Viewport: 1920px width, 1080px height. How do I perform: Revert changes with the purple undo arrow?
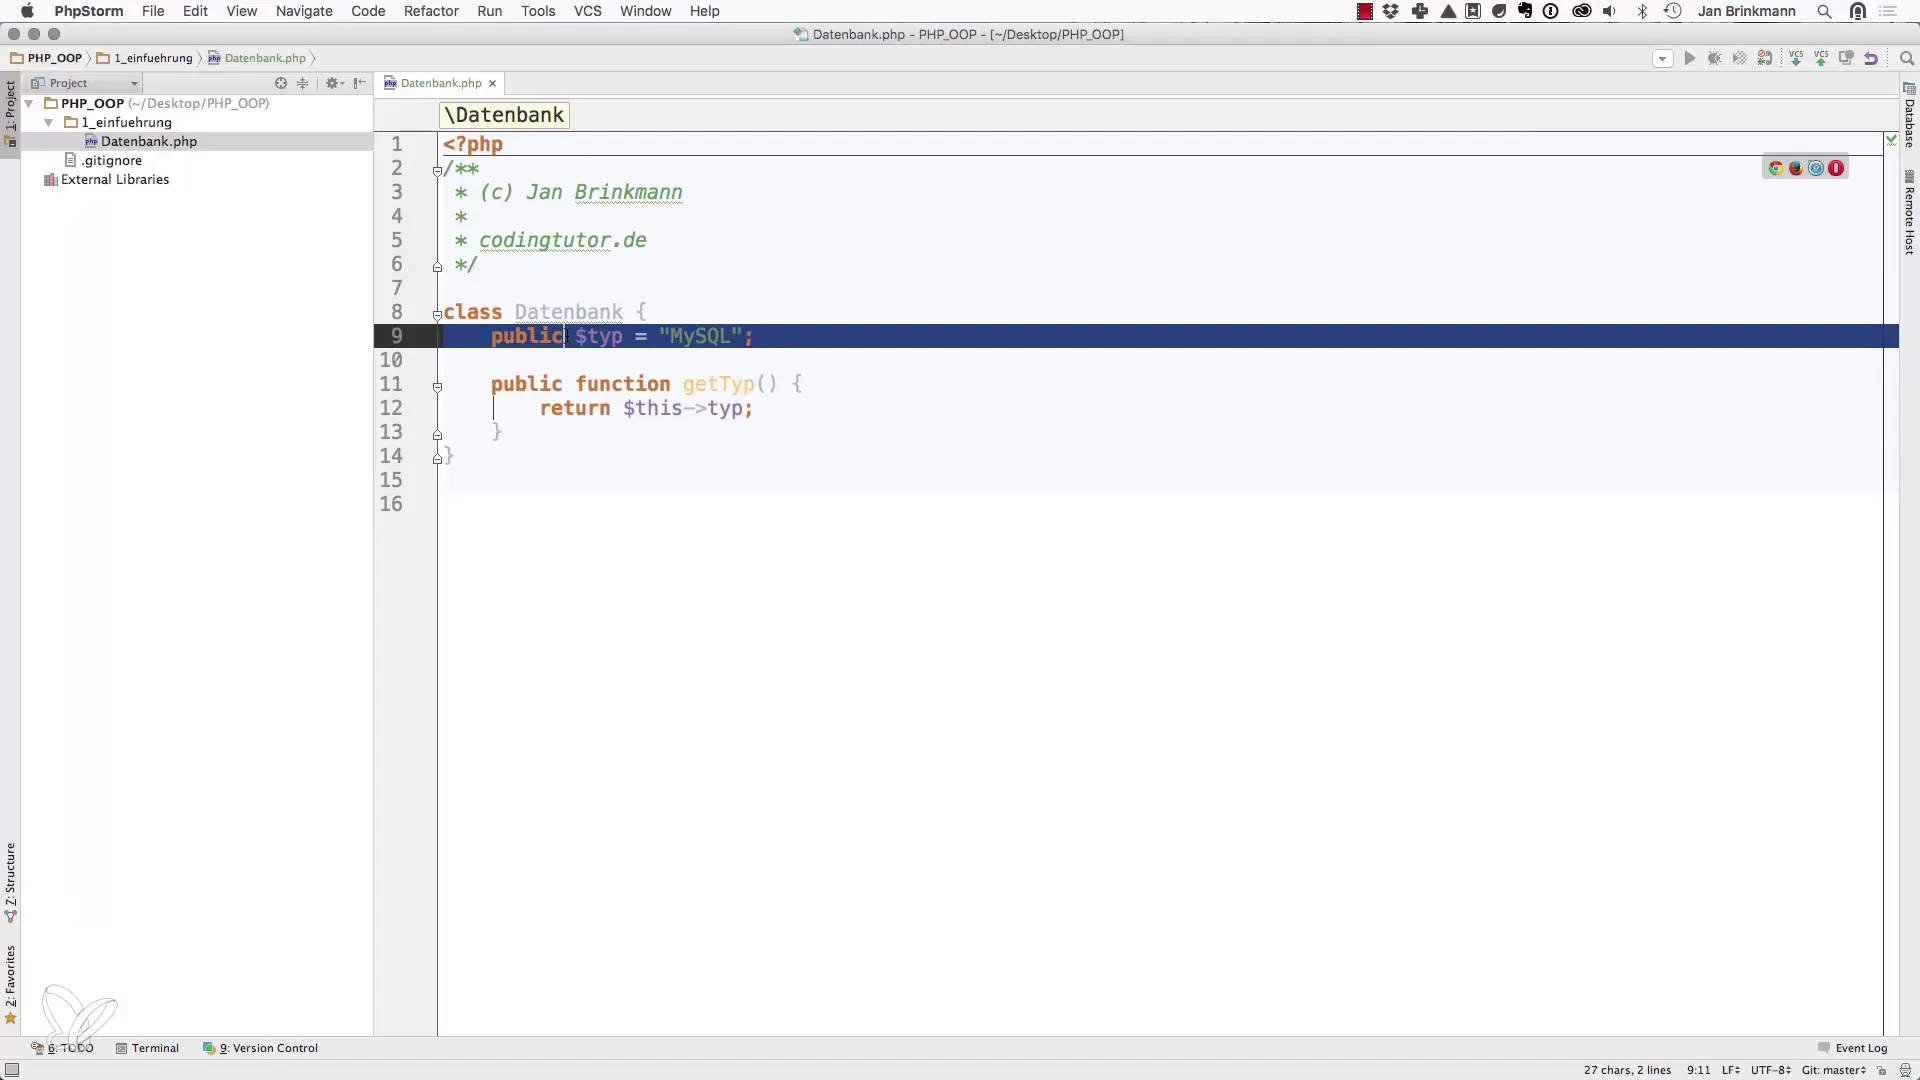click(x=1871, y=58)
